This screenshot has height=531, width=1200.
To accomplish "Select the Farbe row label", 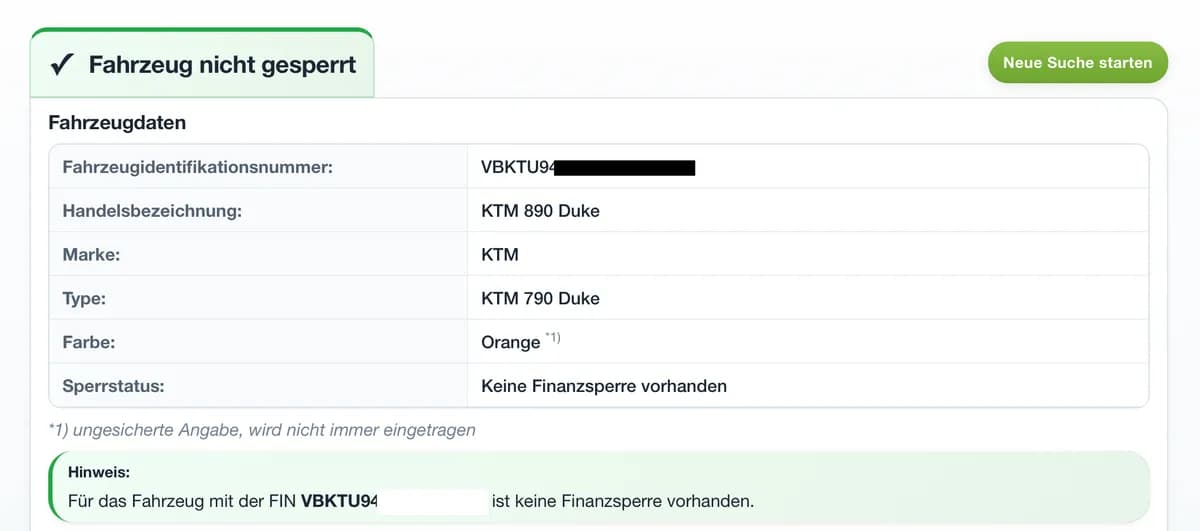I will point(89,342).
